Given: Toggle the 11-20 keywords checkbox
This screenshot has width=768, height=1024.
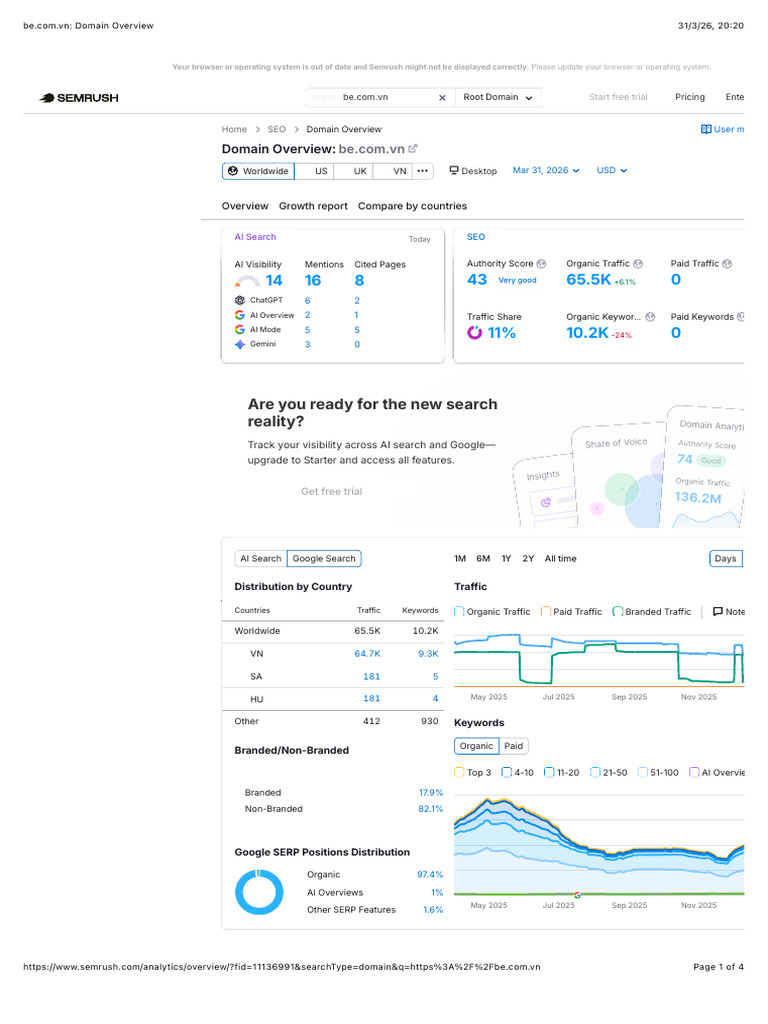Looking at the screenshot, I should coord(549,773).
